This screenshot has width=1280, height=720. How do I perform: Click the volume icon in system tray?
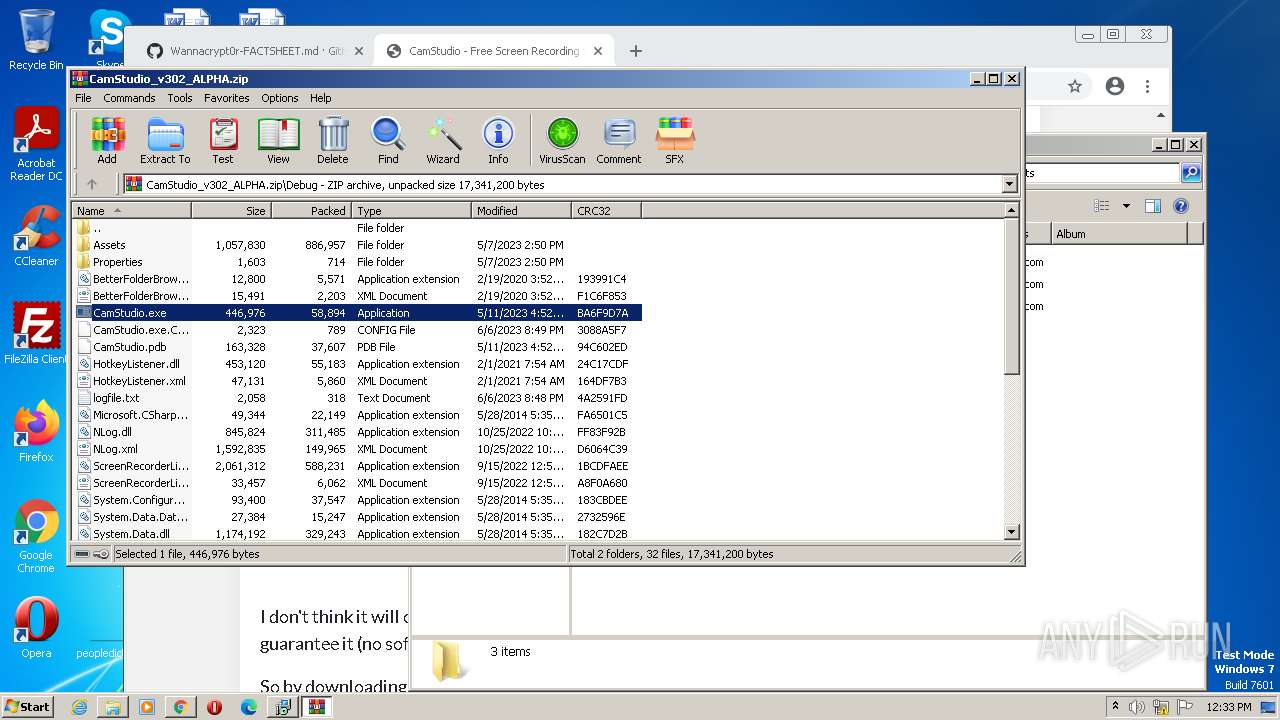(1137, 707)
